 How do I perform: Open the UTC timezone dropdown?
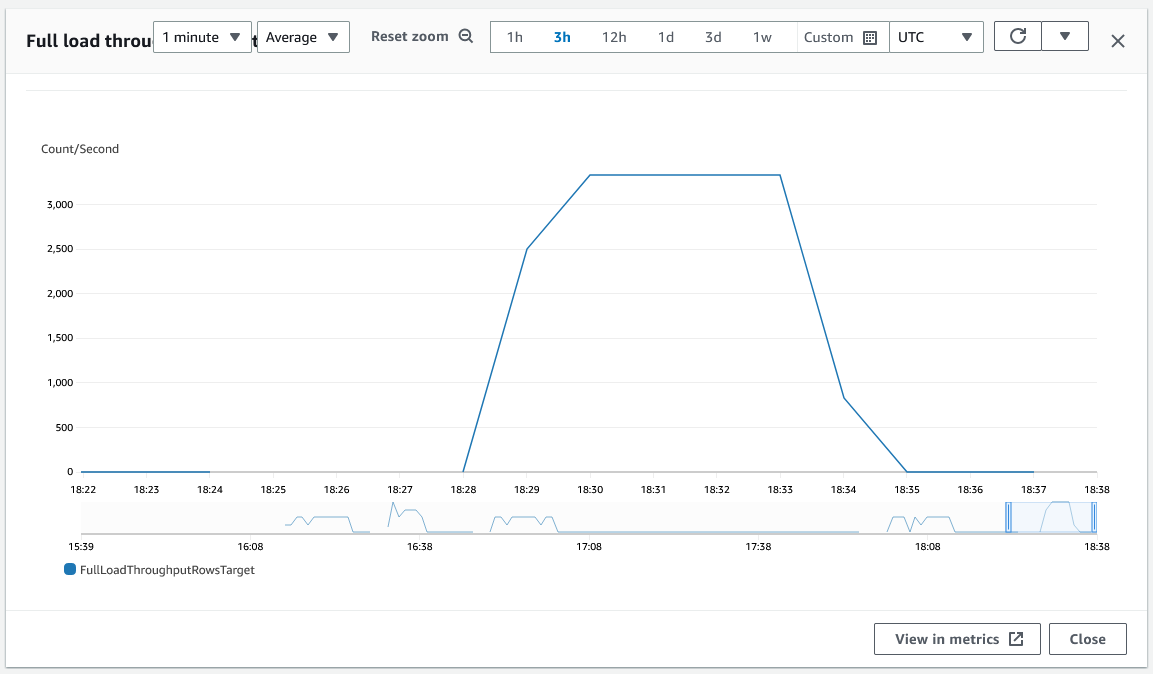[936, 37]
